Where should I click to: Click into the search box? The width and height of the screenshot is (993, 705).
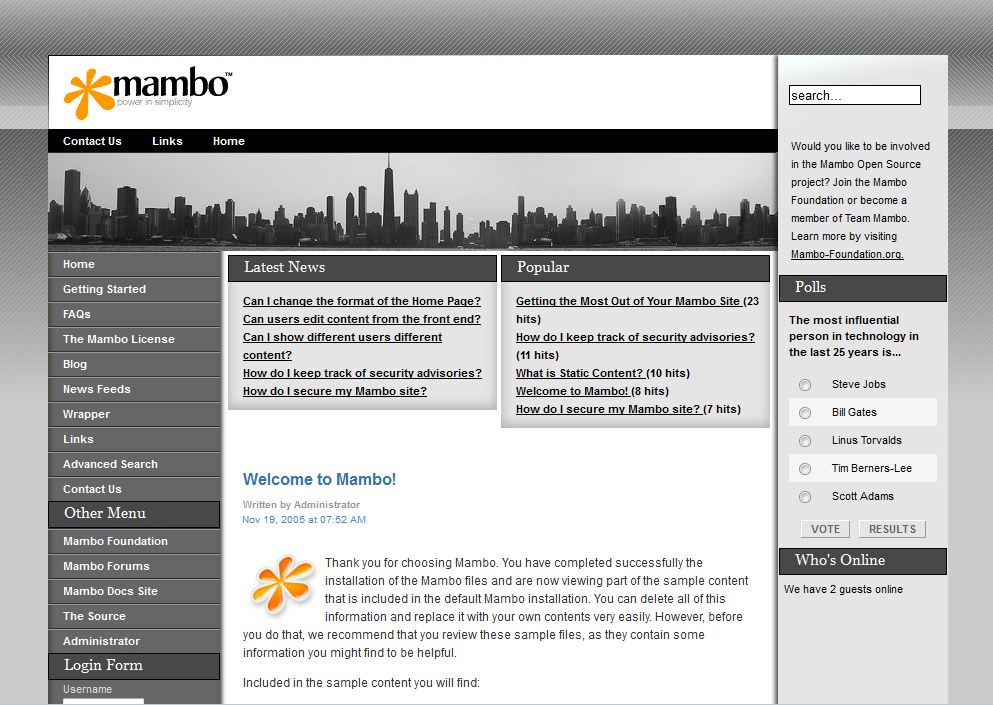(x=855, y=95)
